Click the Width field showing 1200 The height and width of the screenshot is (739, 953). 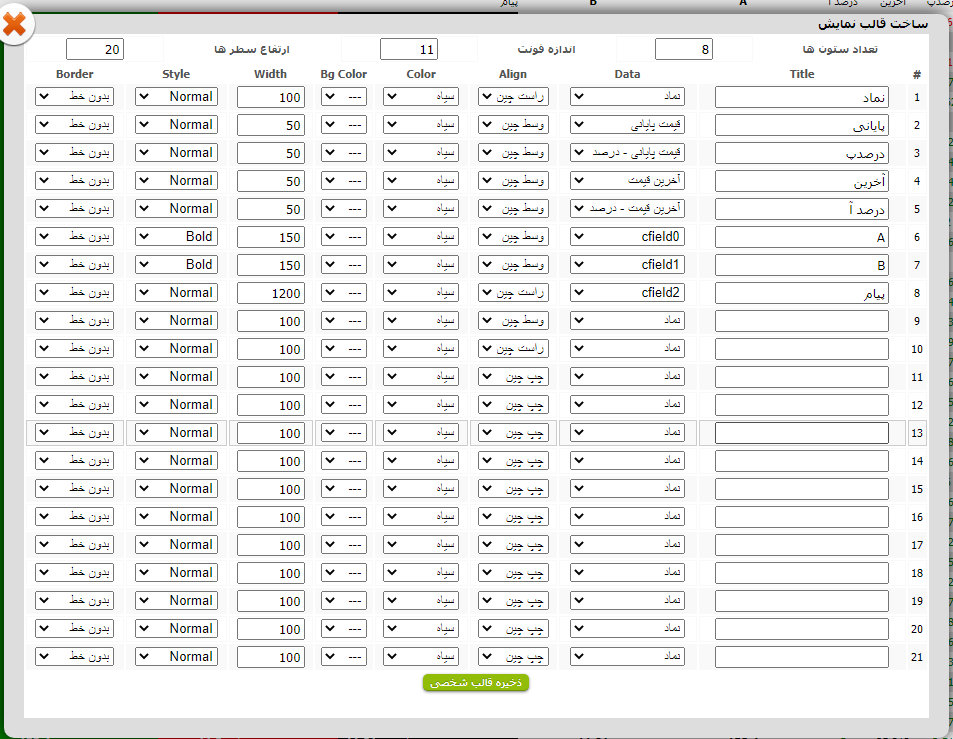click(x=271, y=294)
